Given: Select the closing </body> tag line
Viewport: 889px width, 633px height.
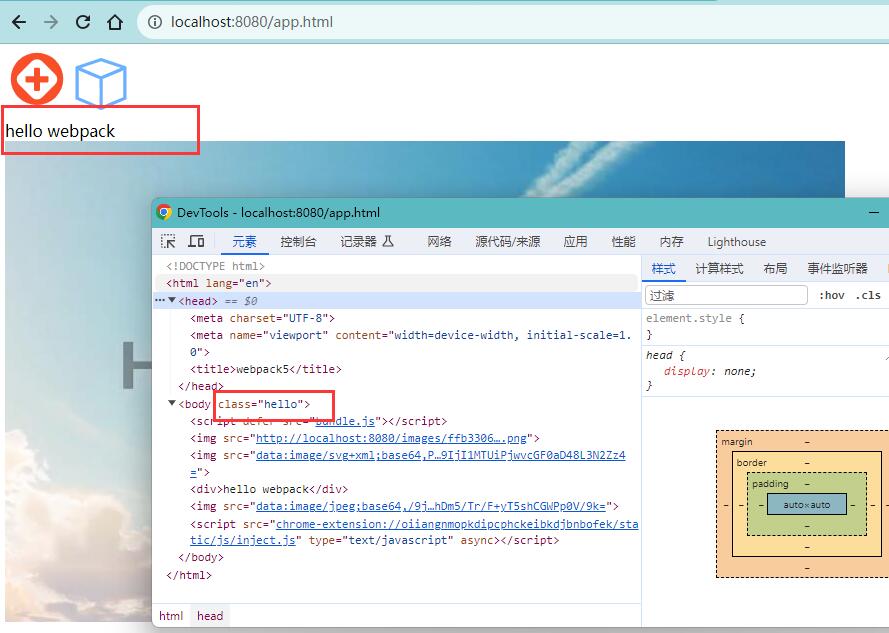Looking at the screenshot, I should pyautogui.click(x=201, y=557).
